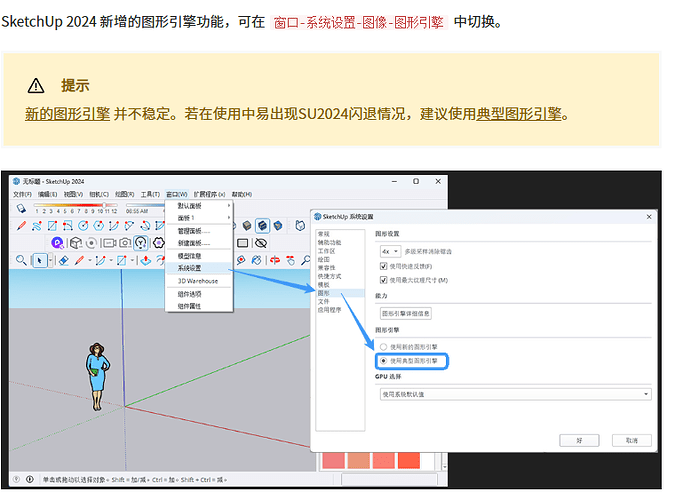682x500 pixels.
Task: Click the info circle icon in status bar
Action: click(x=30, y=479)
